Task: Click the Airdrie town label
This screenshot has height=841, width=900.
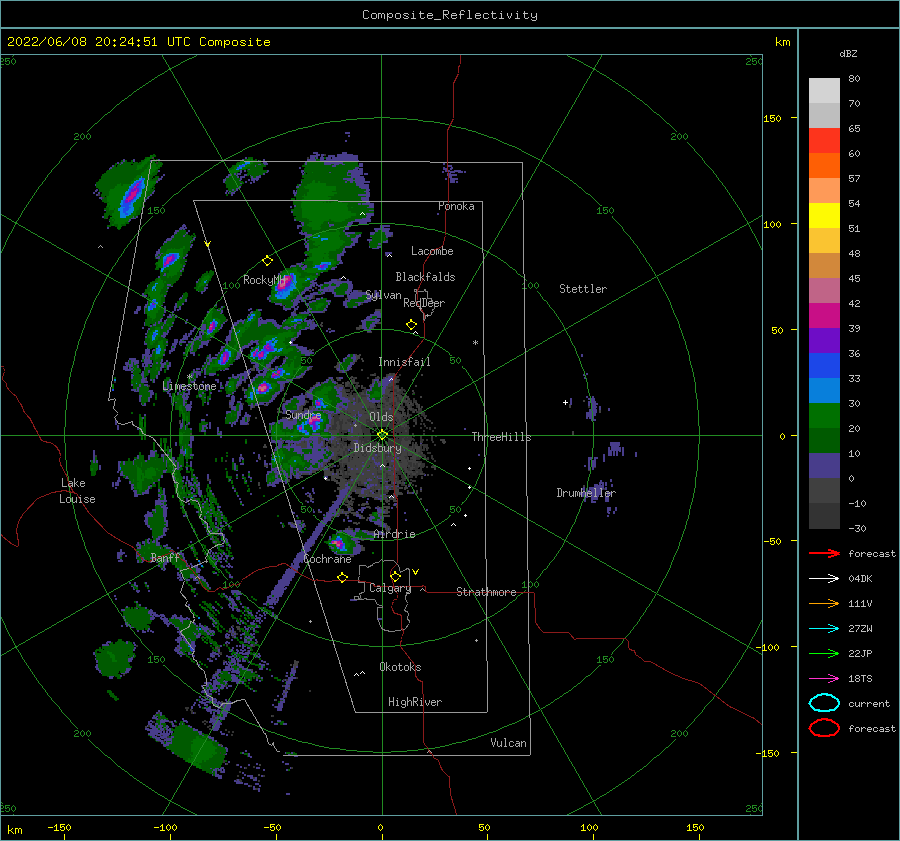Action: point(394,534)
